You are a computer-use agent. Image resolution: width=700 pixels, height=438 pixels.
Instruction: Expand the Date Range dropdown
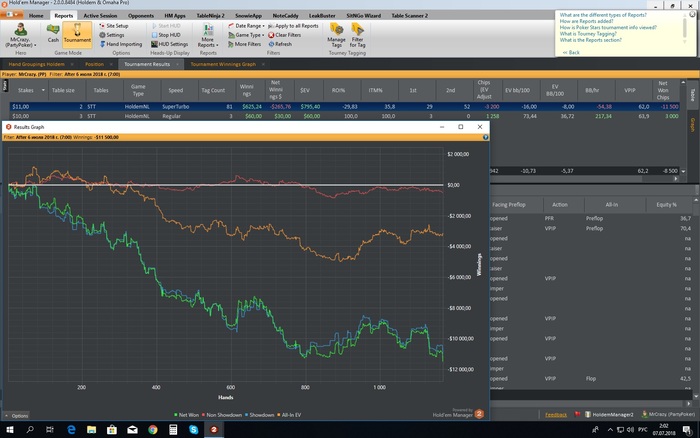(x=246, y=26)
